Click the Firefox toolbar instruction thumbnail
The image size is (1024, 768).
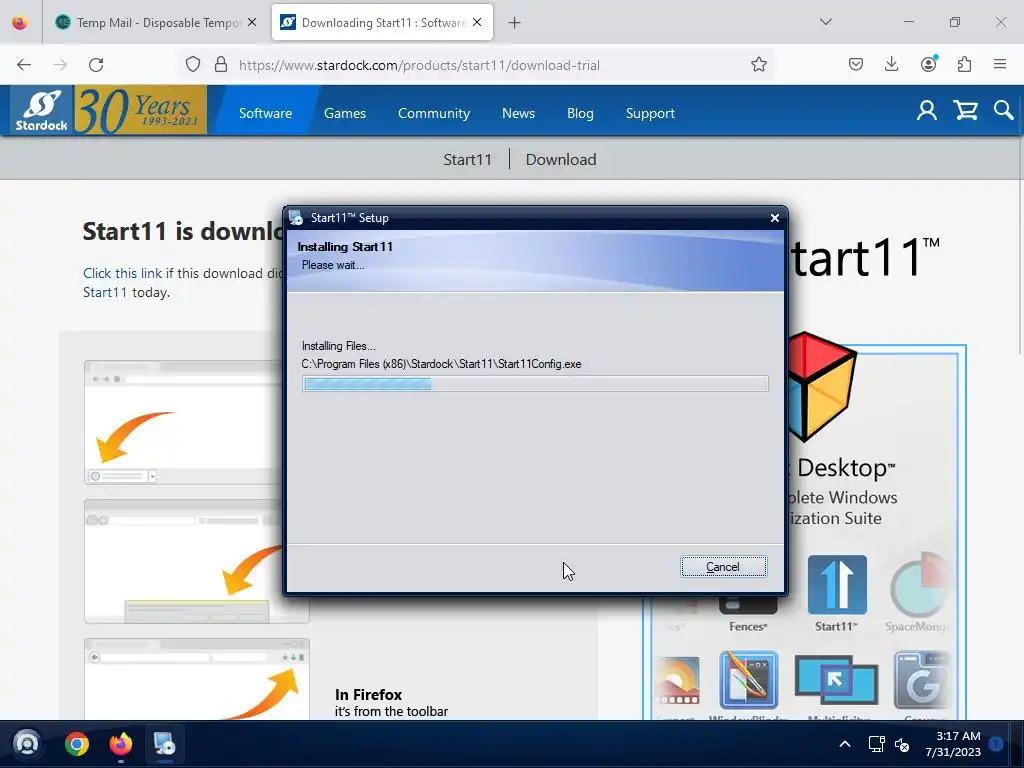(197, 679)
